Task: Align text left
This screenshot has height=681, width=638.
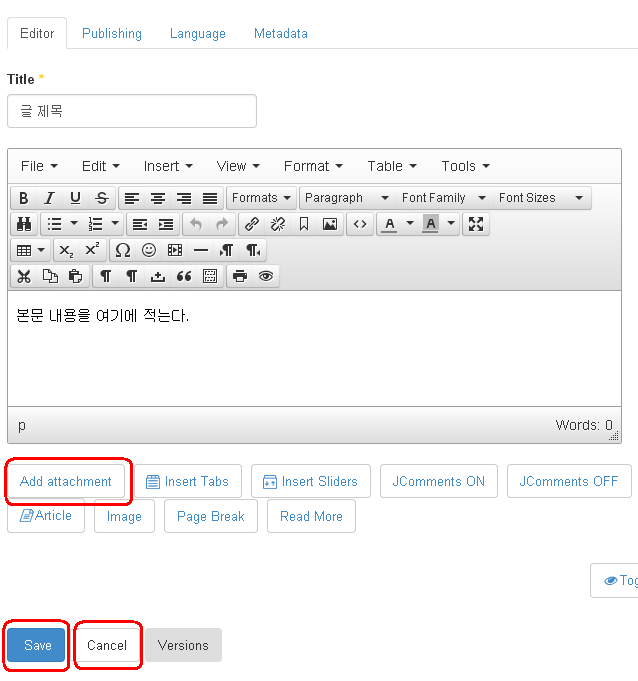Action: [x=132, y=198]
